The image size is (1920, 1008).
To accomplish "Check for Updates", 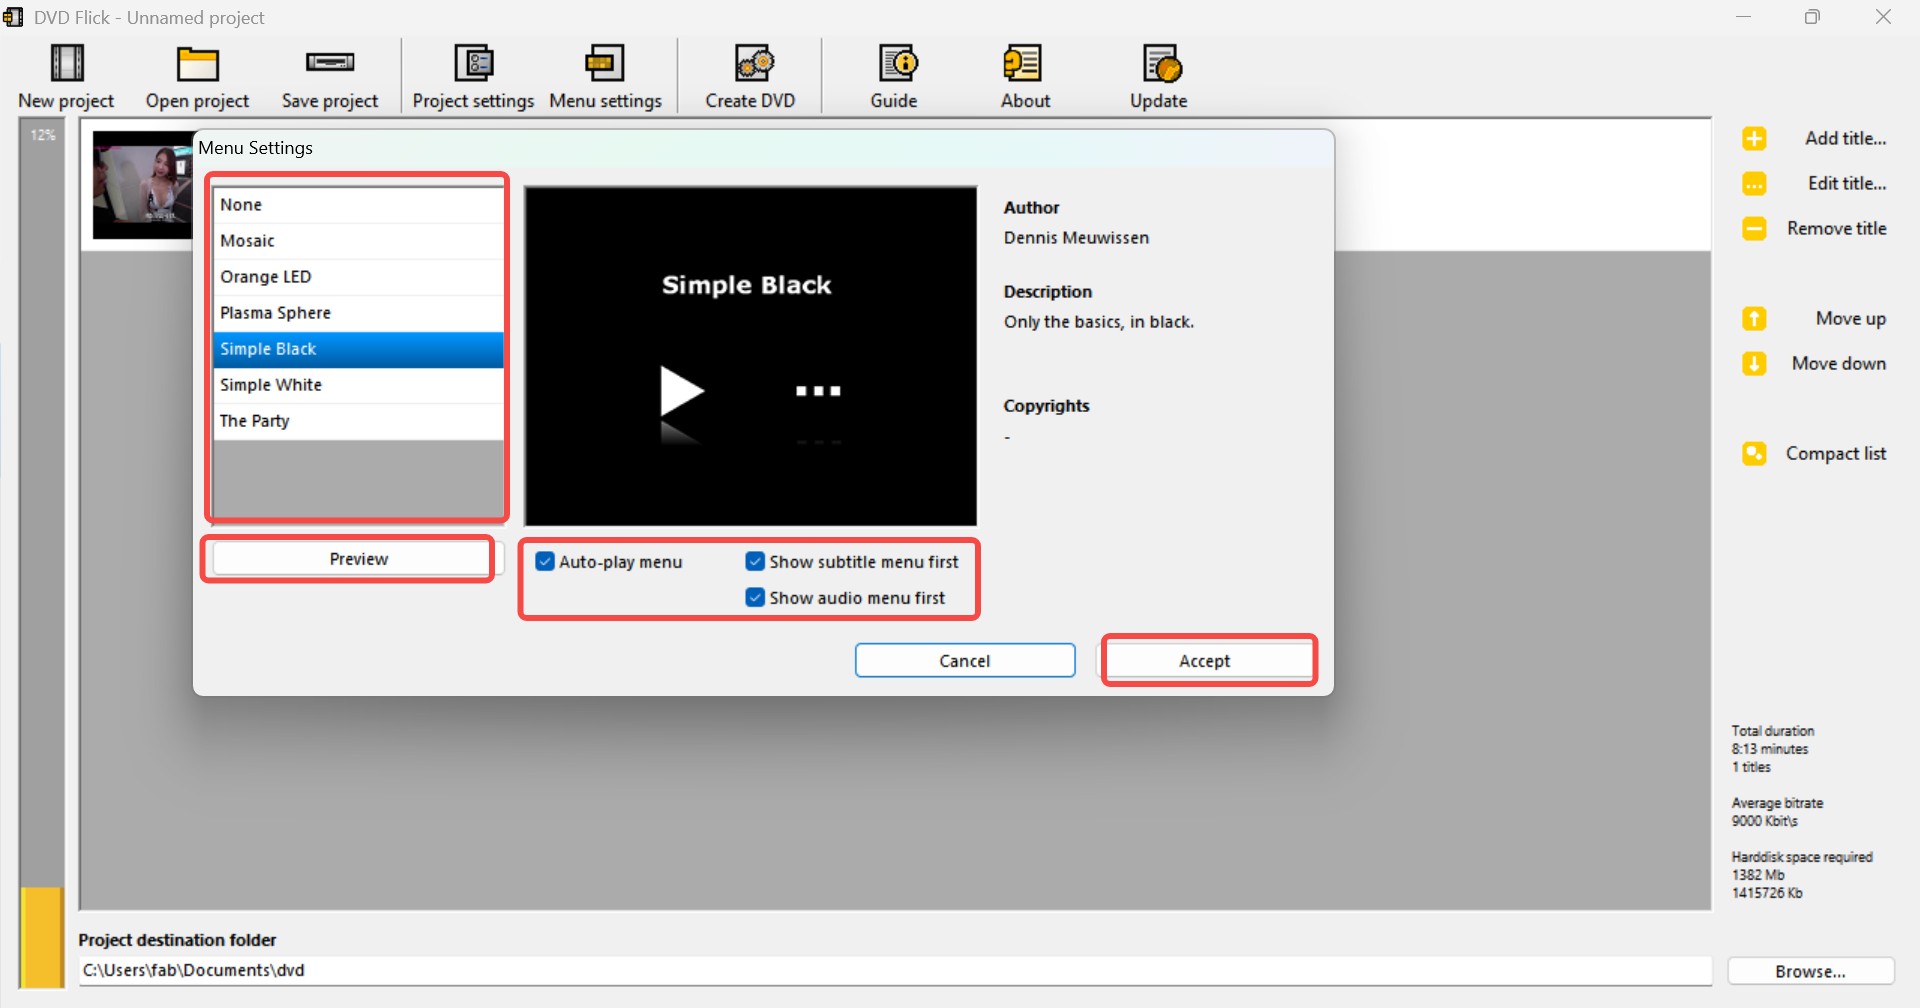I will pos(1158,75).
